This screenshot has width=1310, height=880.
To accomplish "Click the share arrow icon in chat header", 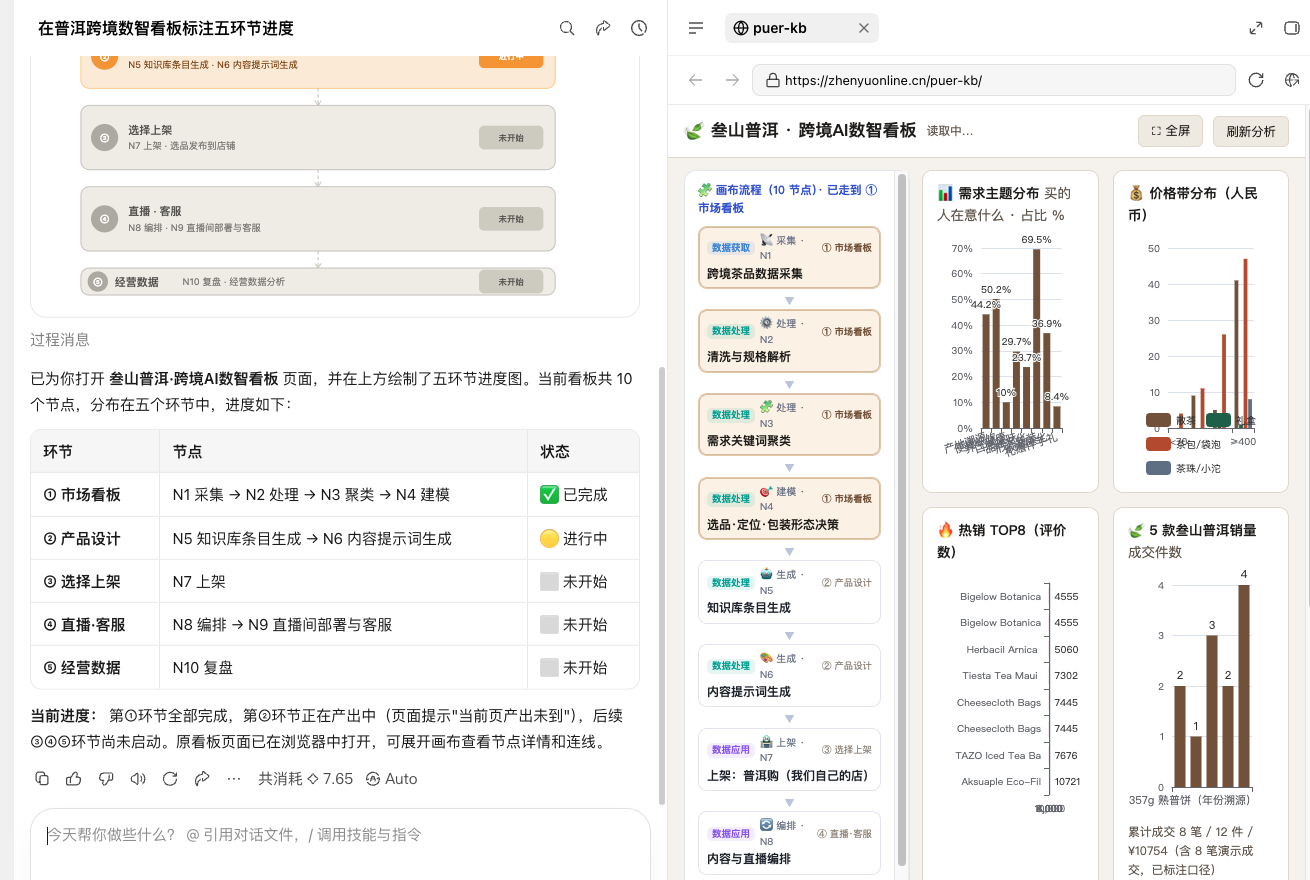I will click(x=603, y=29).
